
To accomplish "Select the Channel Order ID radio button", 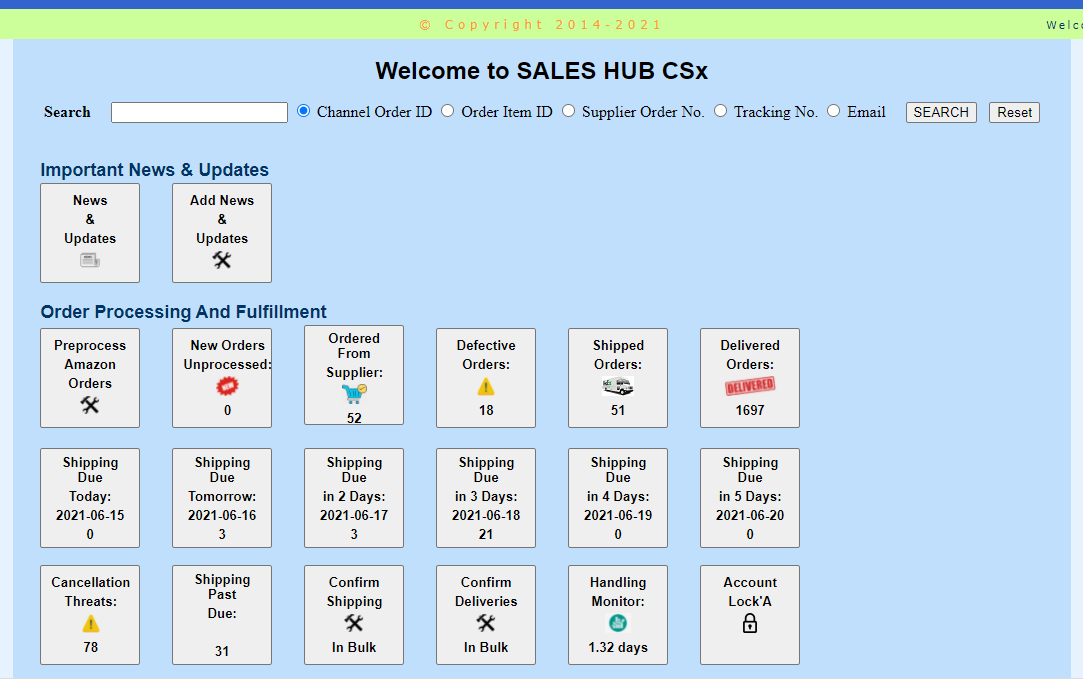I will [304, 111].
